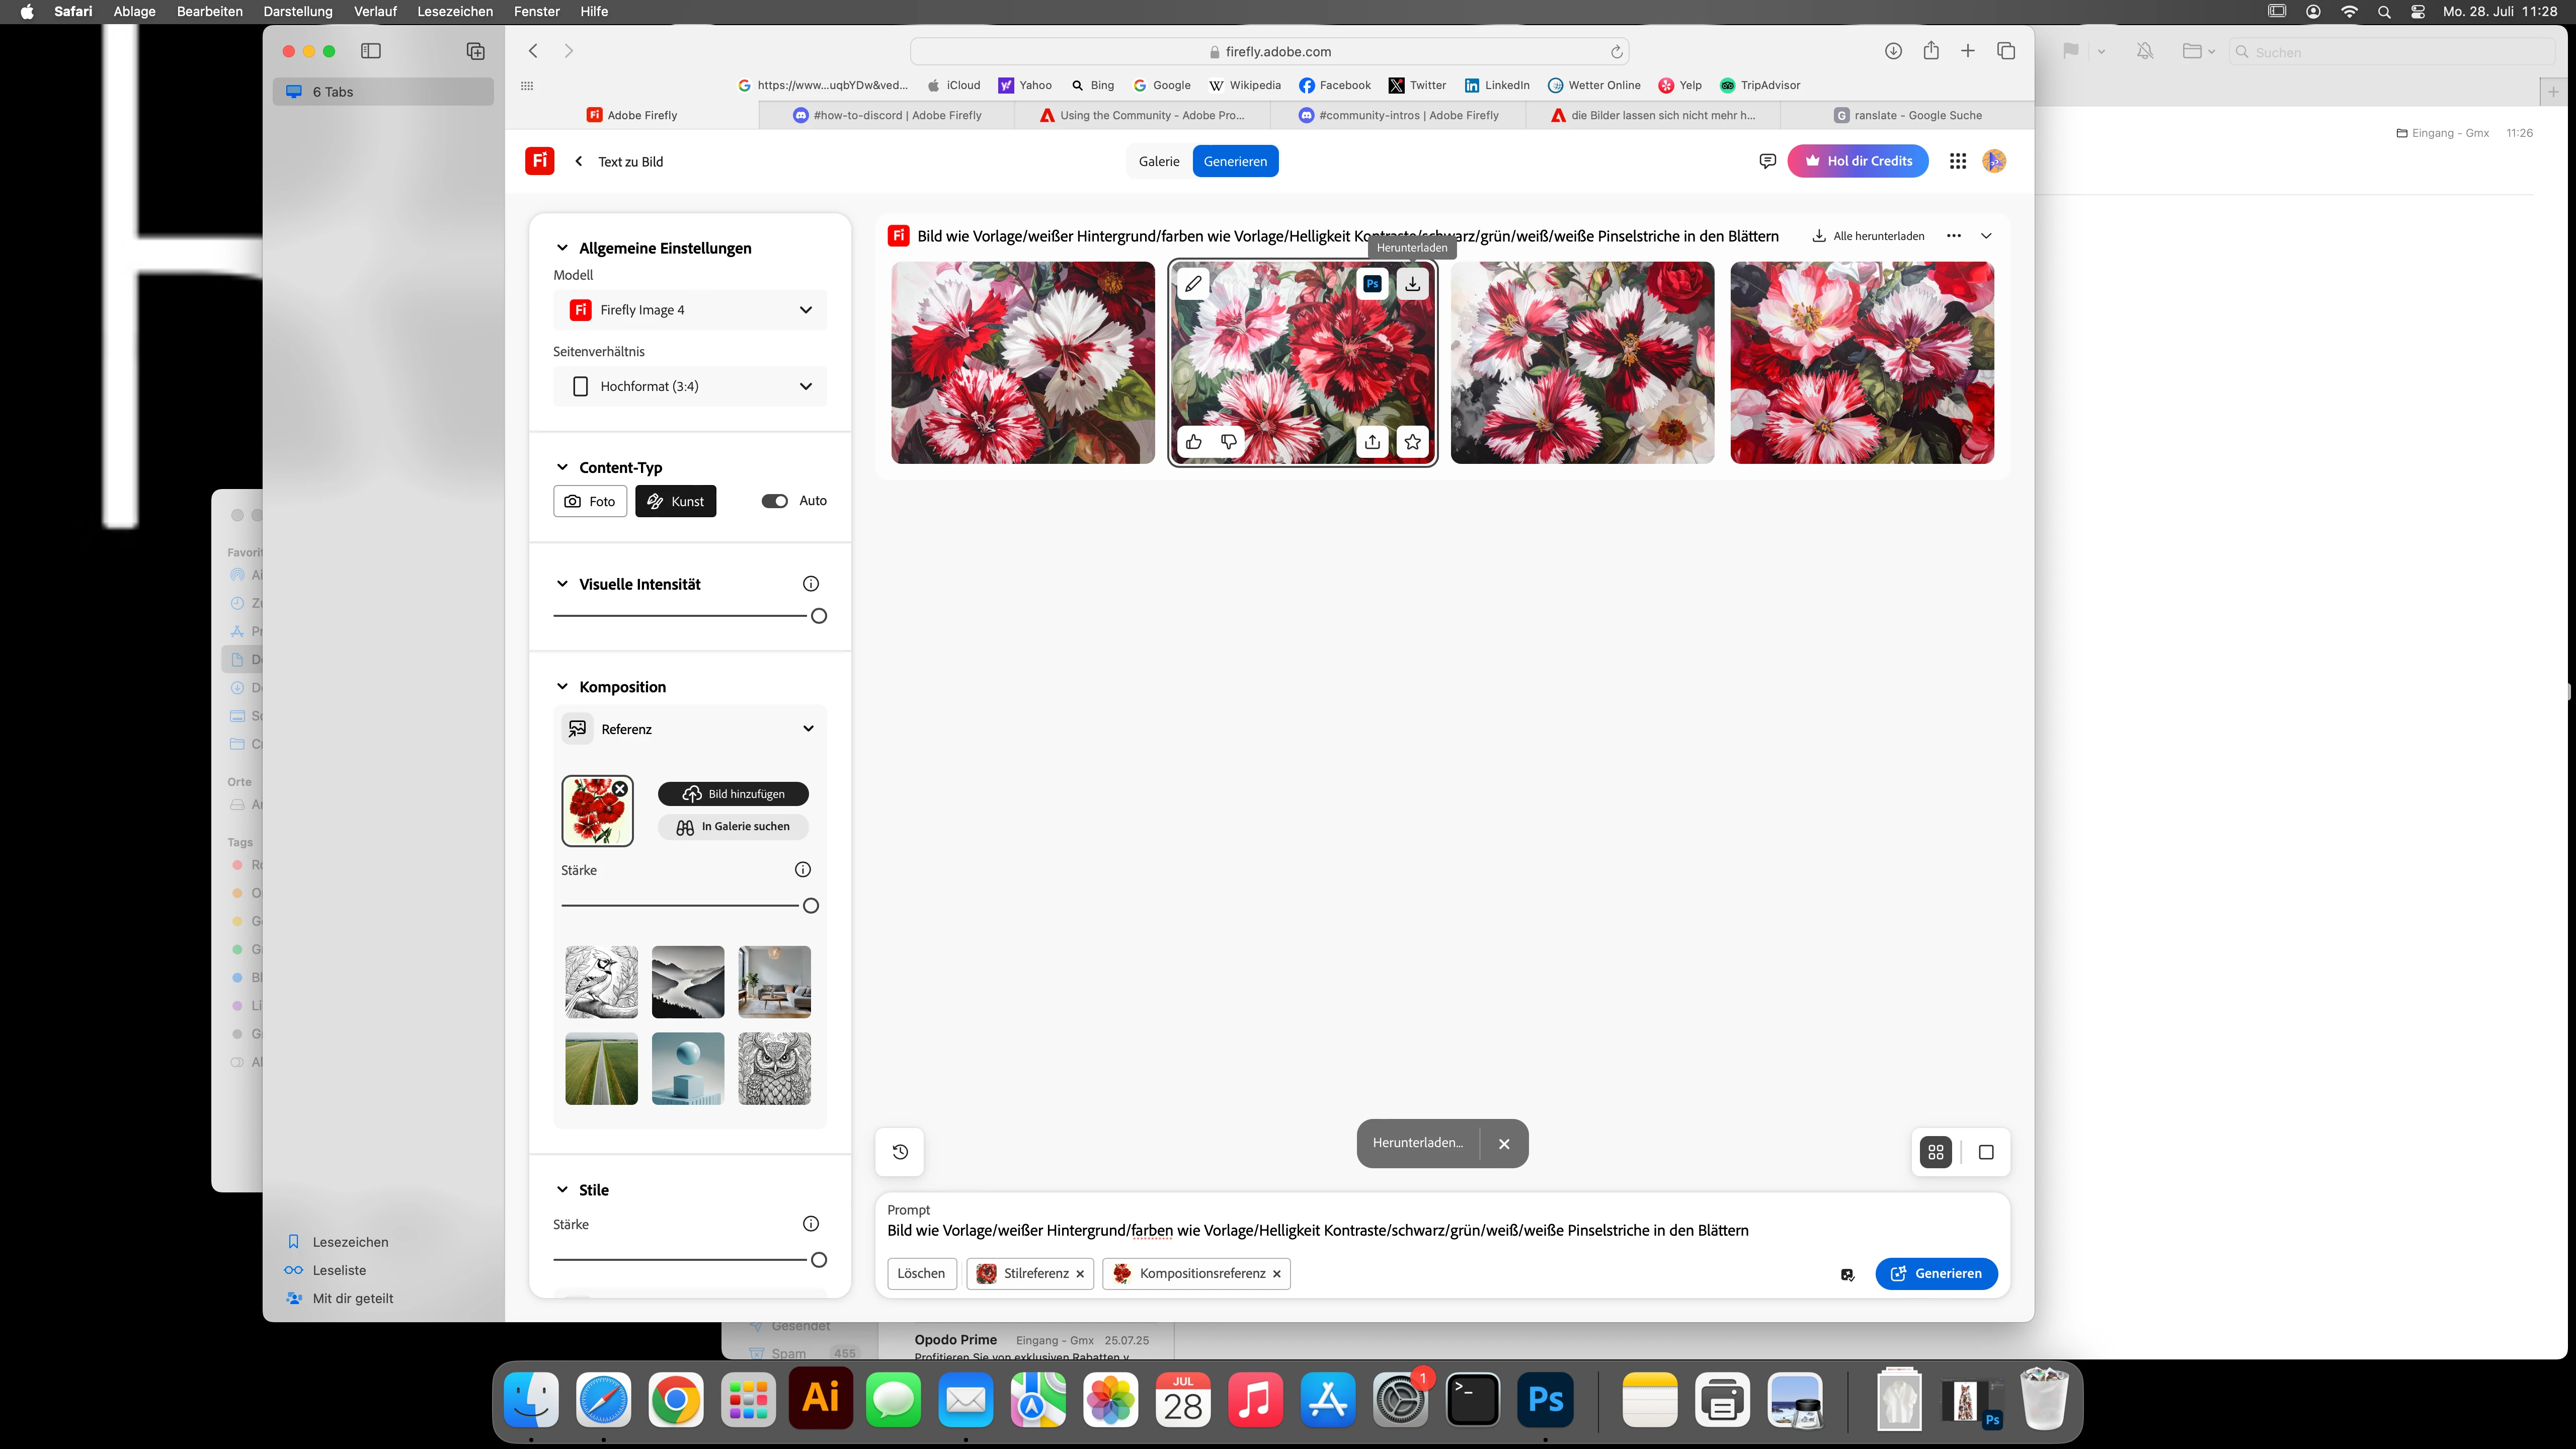This screenshot has width=2576, height=1449.
Task: Adjust the Visuelle Intensität slider handle
Action: [x=819, y=616]
